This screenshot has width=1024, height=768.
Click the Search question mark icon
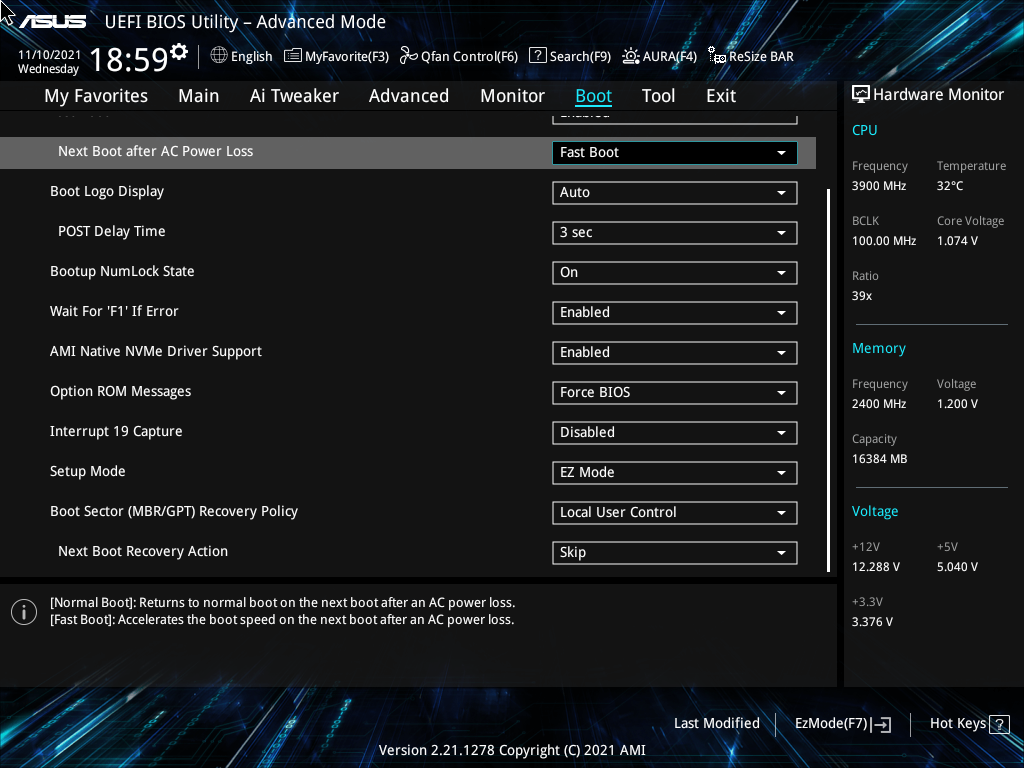pos(537,56)
